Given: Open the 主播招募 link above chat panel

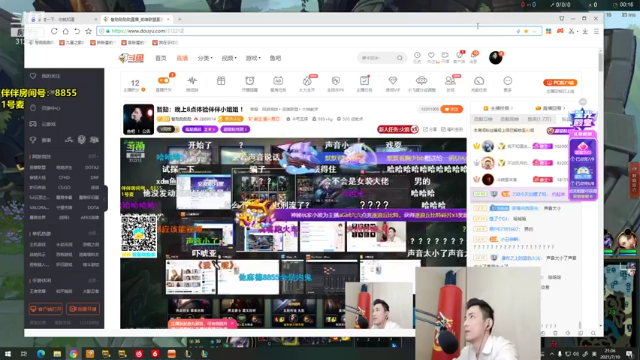Looking at the screenshot, I should pos(498,108).
